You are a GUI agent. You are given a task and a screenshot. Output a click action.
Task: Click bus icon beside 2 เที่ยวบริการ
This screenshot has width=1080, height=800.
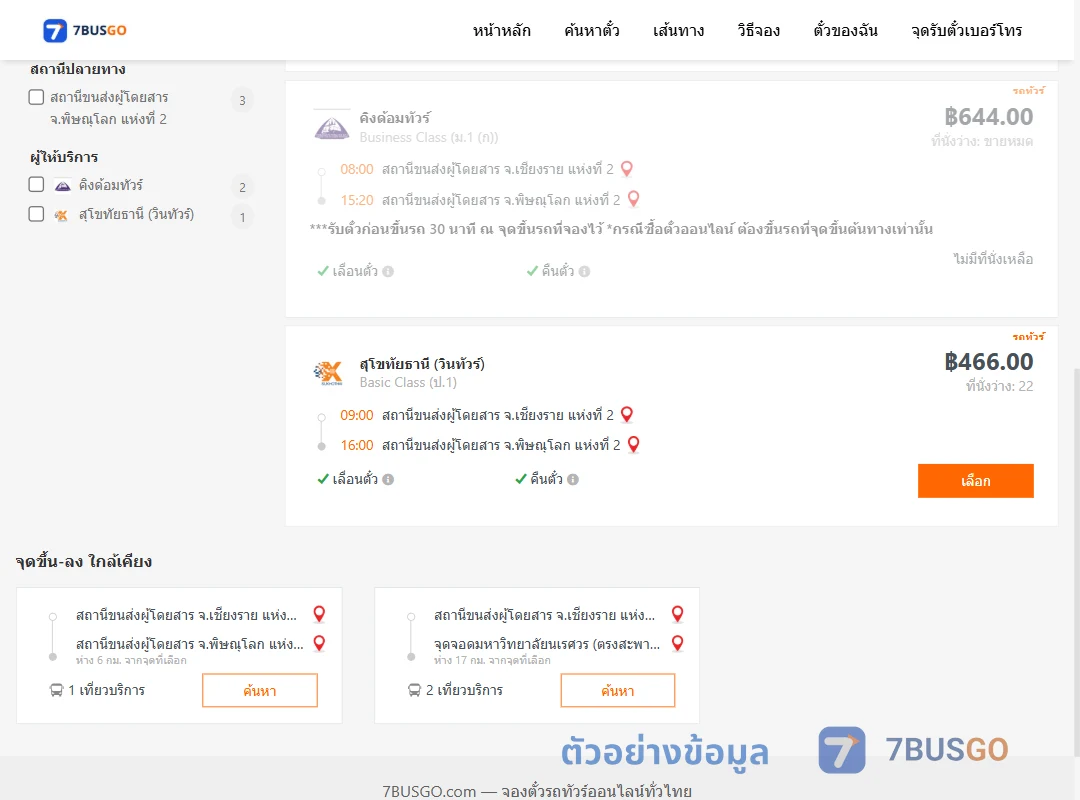point(415,690)
